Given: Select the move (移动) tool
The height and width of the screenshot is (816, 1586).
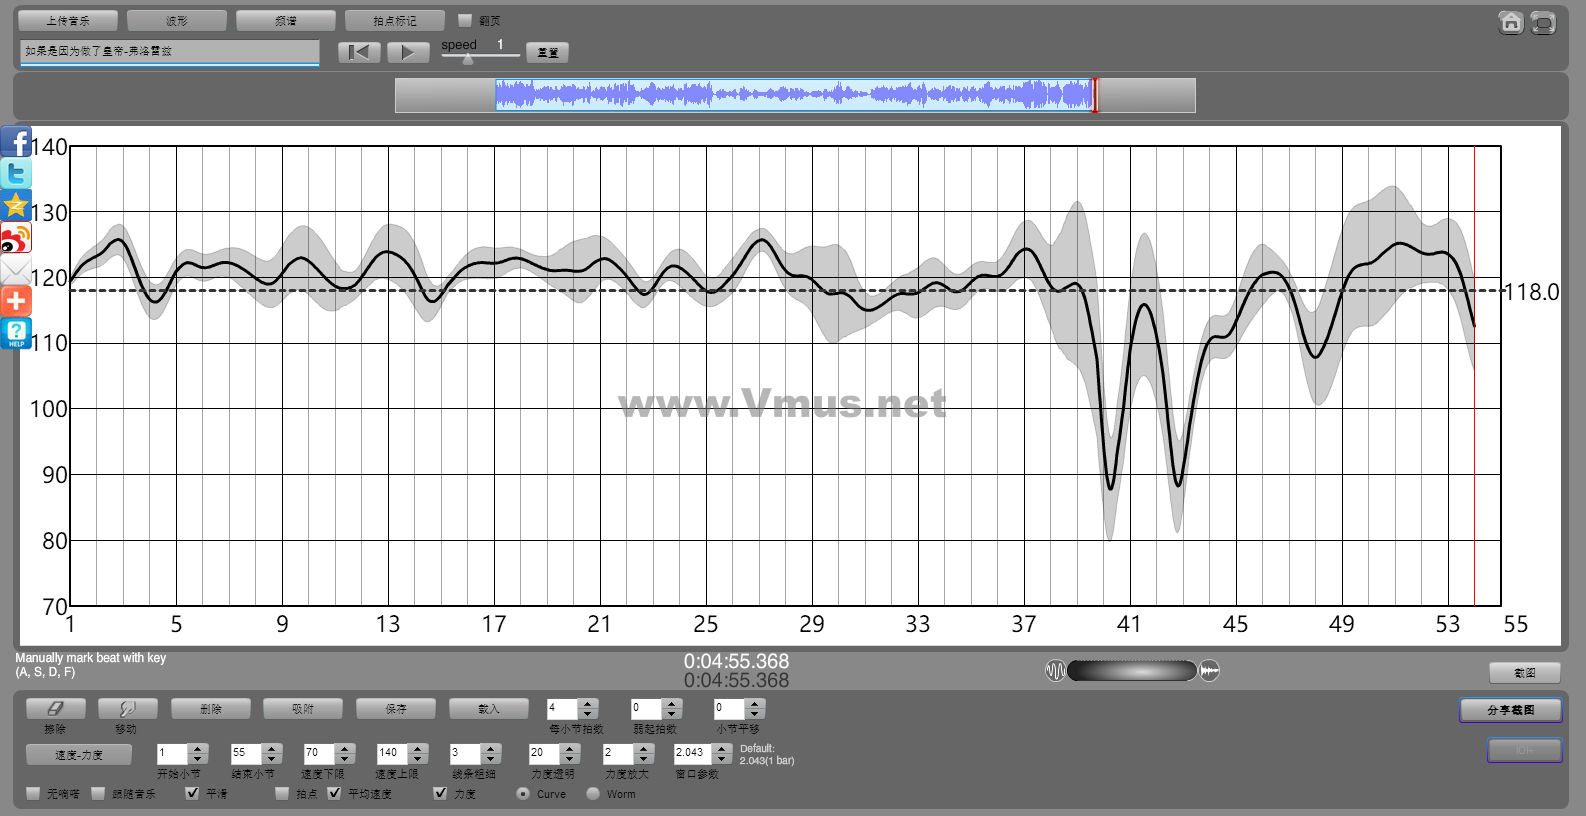Looking at the screenshot, I should click(127, 709).
